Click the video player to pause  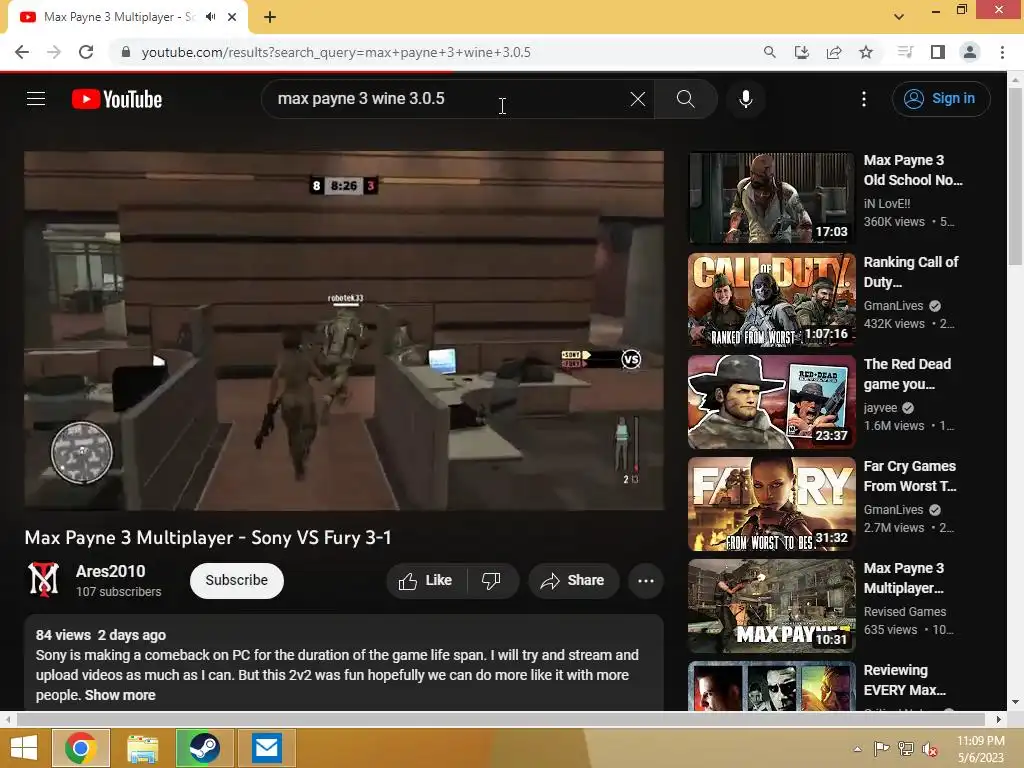point(344,330)
